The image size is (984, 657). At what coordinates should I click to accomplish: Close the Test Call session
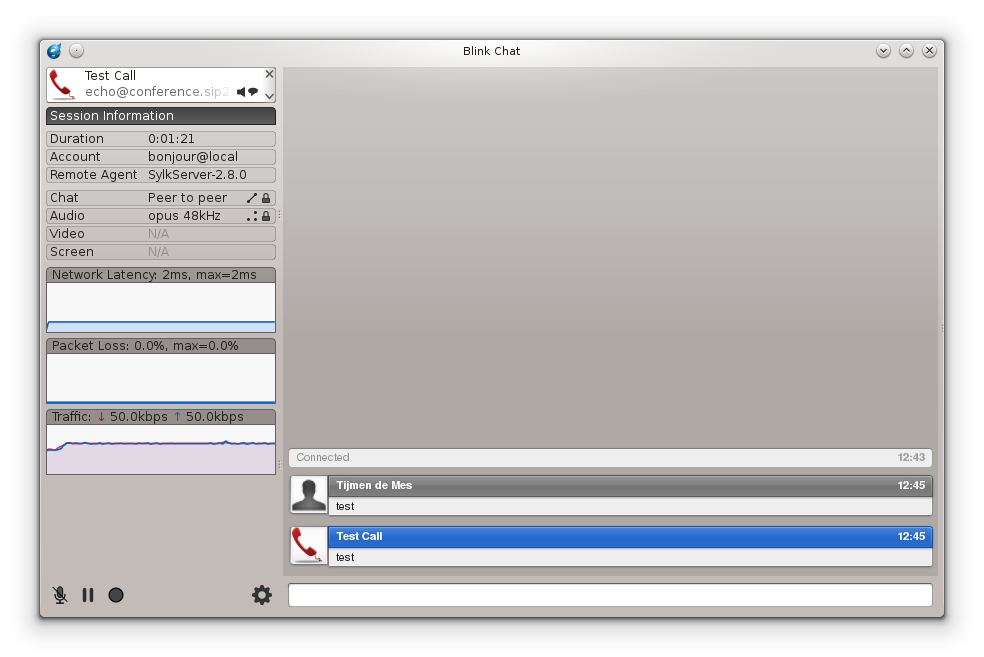point(269,74)
